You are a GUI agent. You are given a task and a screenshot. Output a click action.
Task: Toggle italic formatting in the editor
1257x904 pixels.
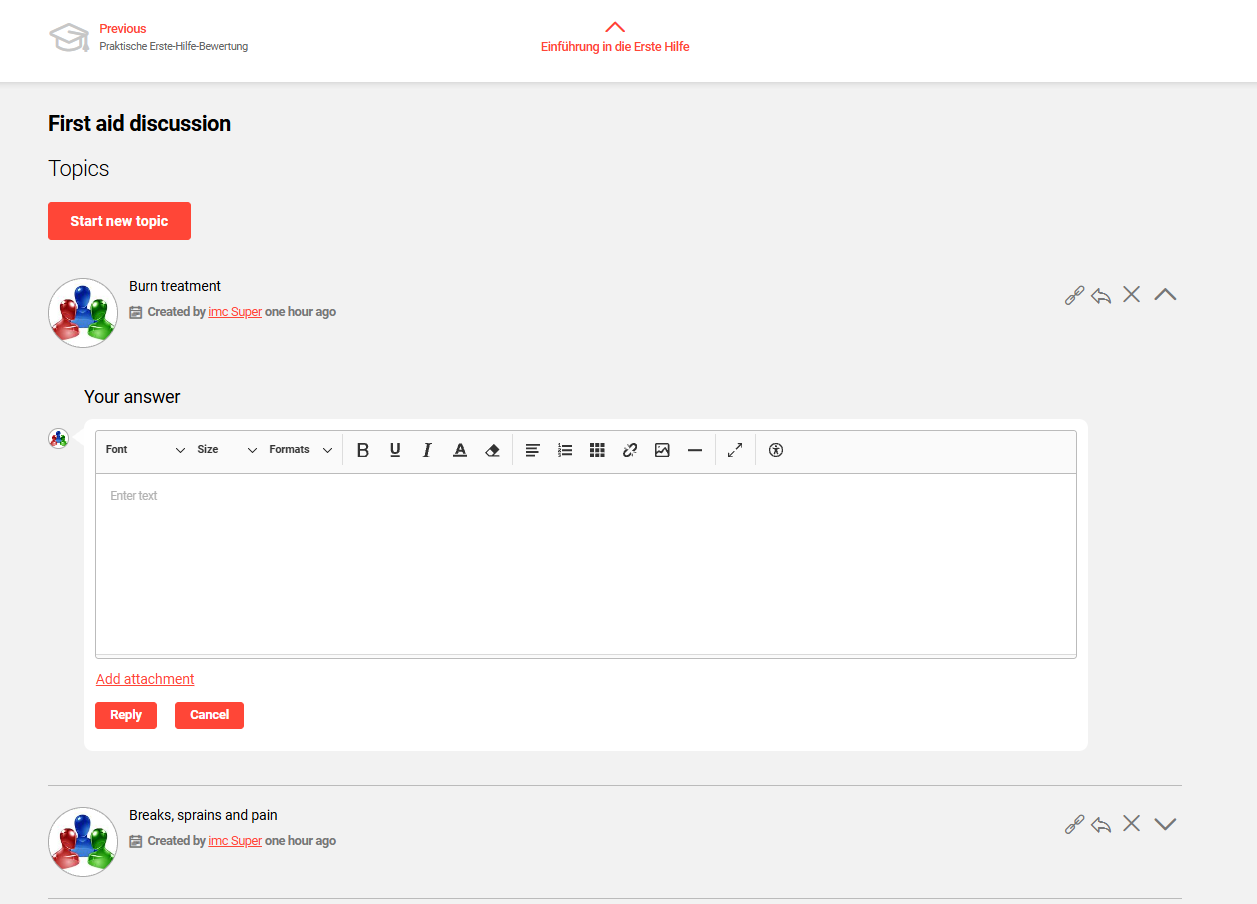(x=427, y=450)
